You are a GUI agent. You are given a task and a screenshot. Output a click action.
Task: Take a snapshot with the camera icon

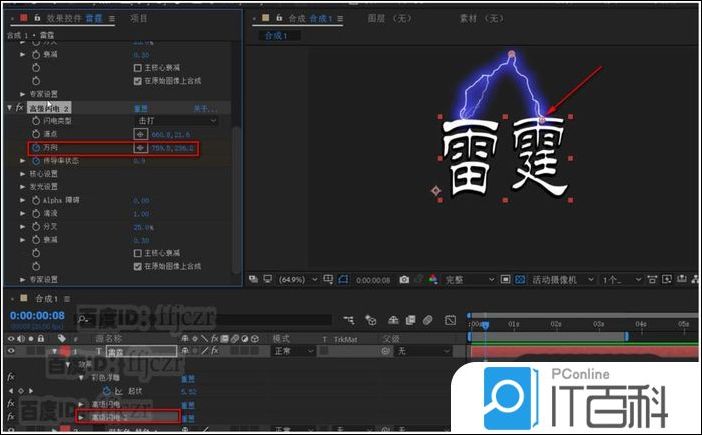[403, 280]
